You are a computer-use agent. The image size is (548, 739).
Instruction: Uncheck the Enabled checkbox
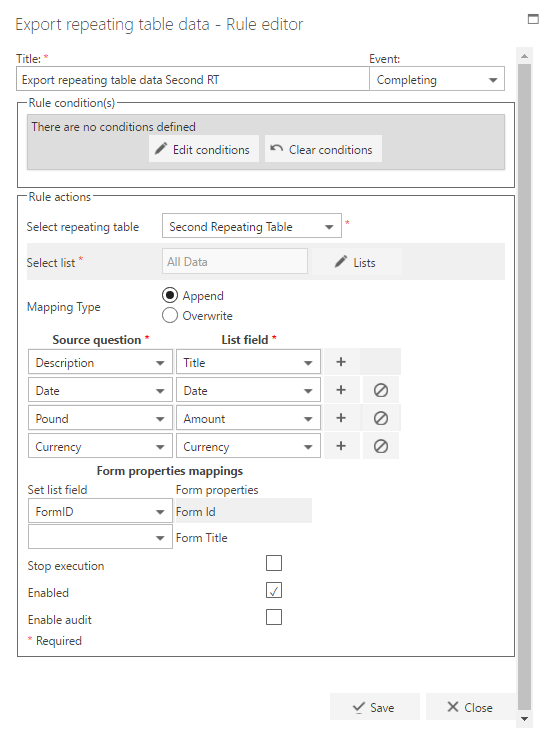(x=274, y=590)
